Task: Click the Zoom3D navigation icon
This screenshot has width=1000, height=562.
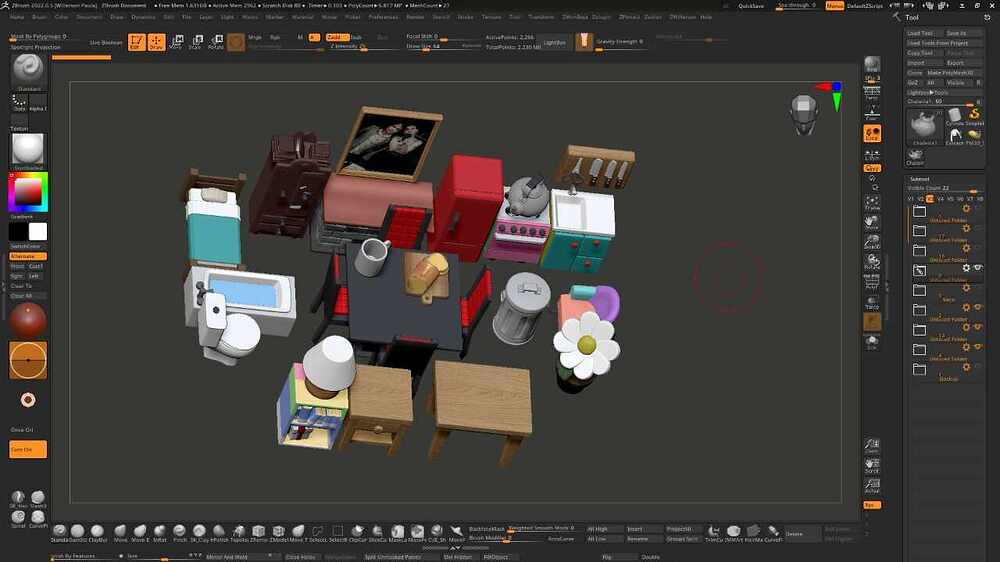Action: pyautogui.click(x=872, y=242)
